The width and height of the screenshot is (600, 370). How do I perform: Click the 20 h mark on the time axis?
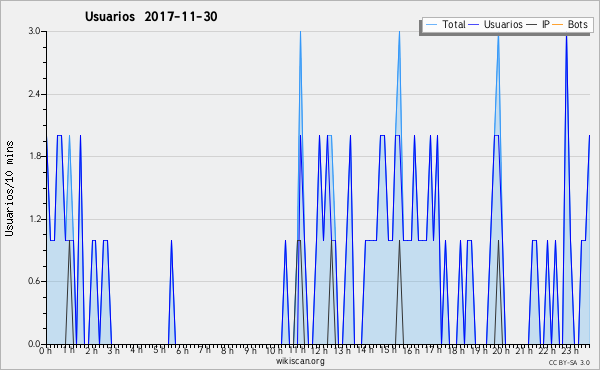point(500,351)
